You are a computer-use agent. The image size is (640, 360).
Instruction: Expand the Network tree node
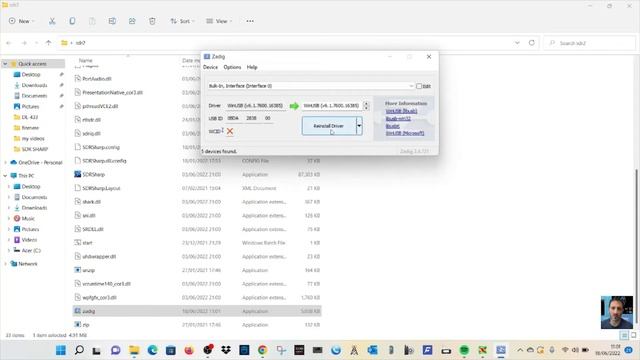pos(5,264)
